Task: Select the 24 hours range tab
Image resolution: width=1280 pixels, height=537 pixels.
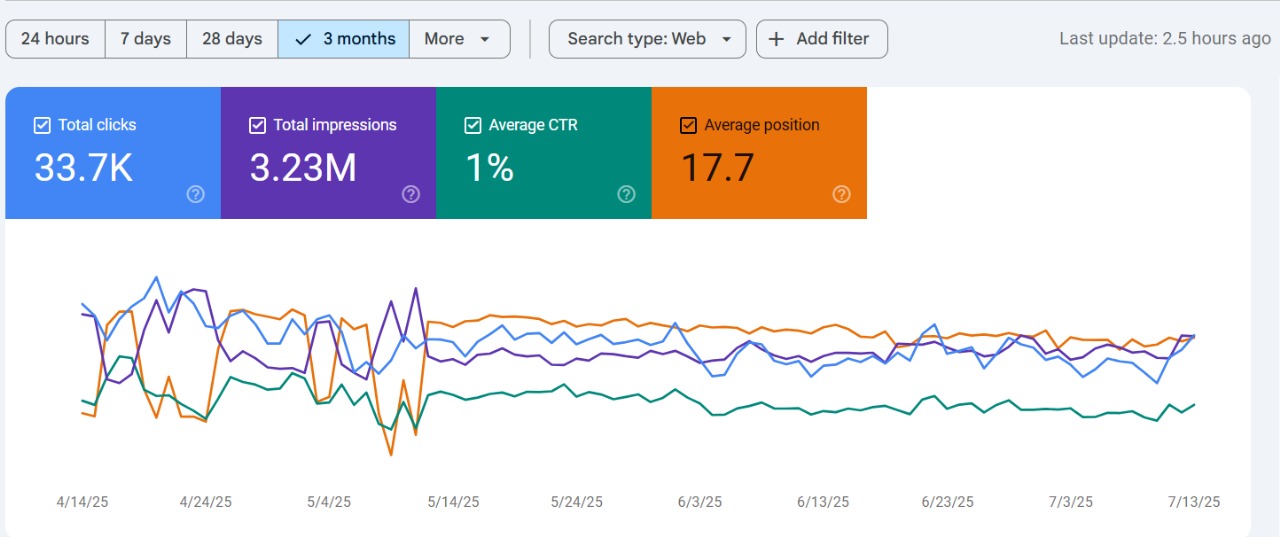Action: (x=55, y=39)
